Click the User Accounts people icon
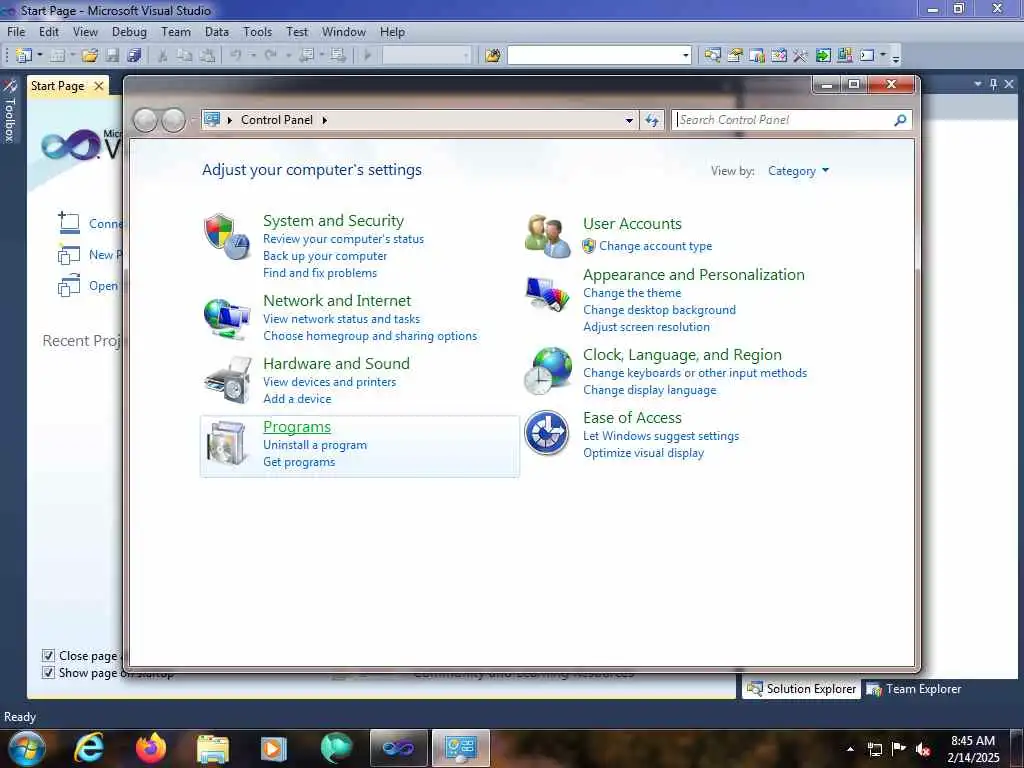1024x768 pixels. [x=547, y=236]
